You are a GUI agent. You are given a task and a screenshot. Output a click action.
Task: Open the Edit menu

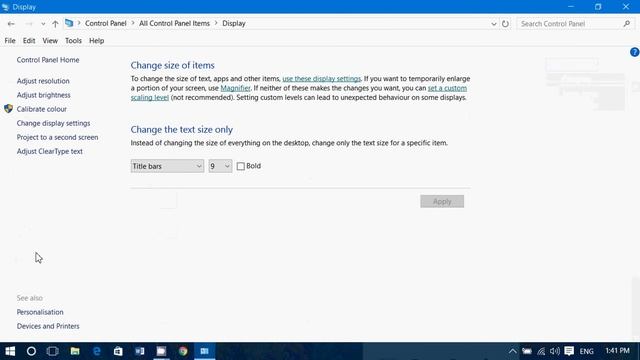(x=29, y=41)
